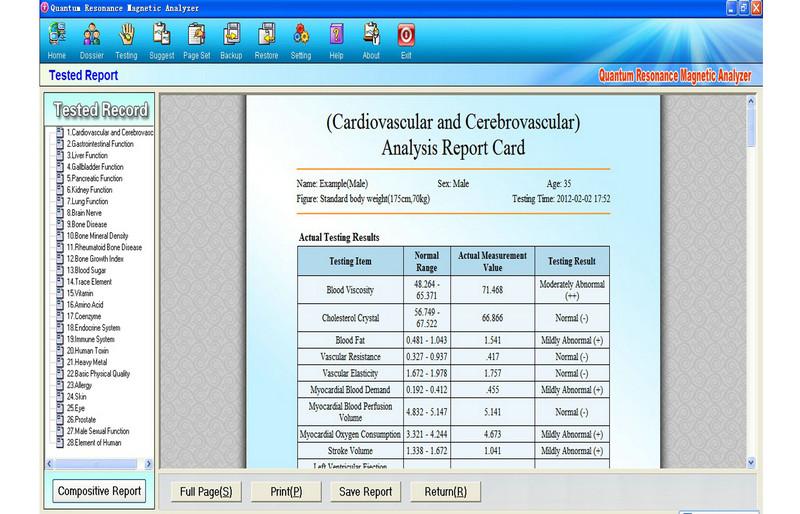800x514 pixels.
Task: Open 16.Amino Acid report
Action: click(85, 305)
